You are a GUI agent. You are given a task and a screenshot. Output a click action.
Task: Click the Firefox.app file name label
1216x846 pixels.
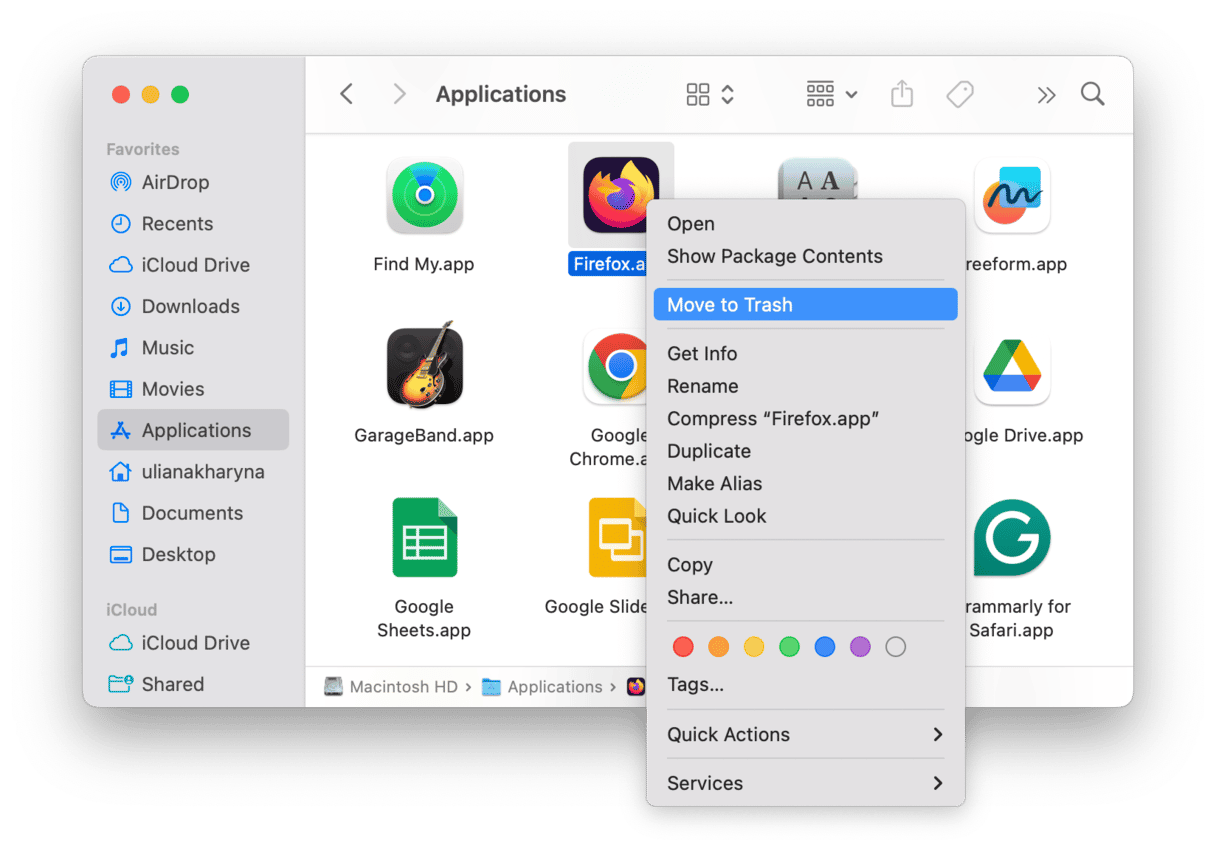pyautogui.click(x=609, y=264)
